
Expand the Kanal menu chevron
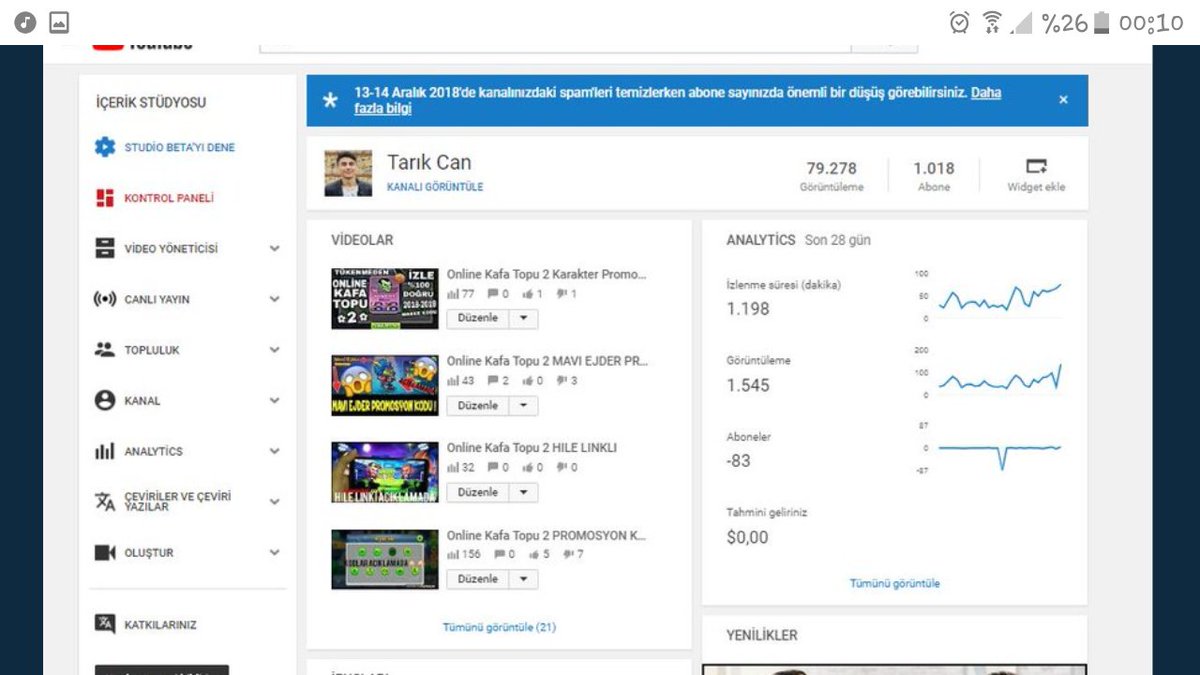(274, 400)
